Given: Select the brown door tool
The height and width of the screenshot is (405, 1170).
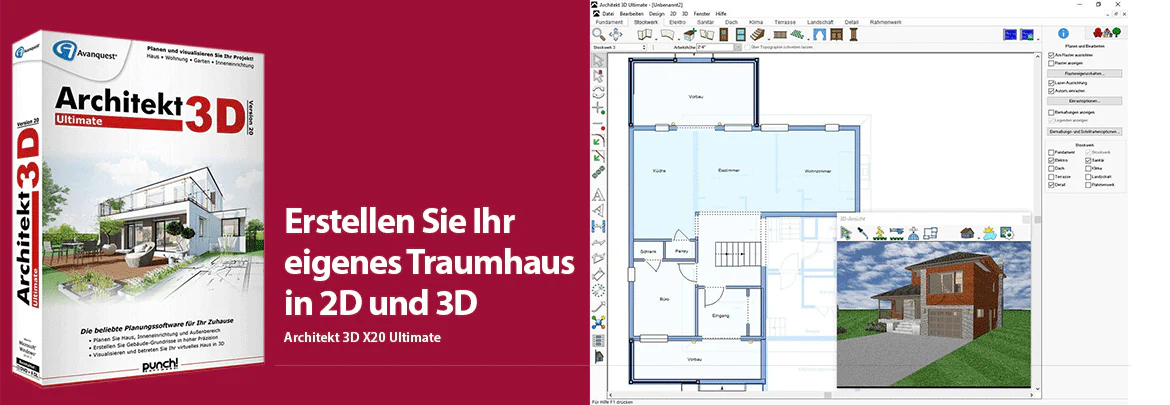Looking at the screenshot, I should point(724,34).
